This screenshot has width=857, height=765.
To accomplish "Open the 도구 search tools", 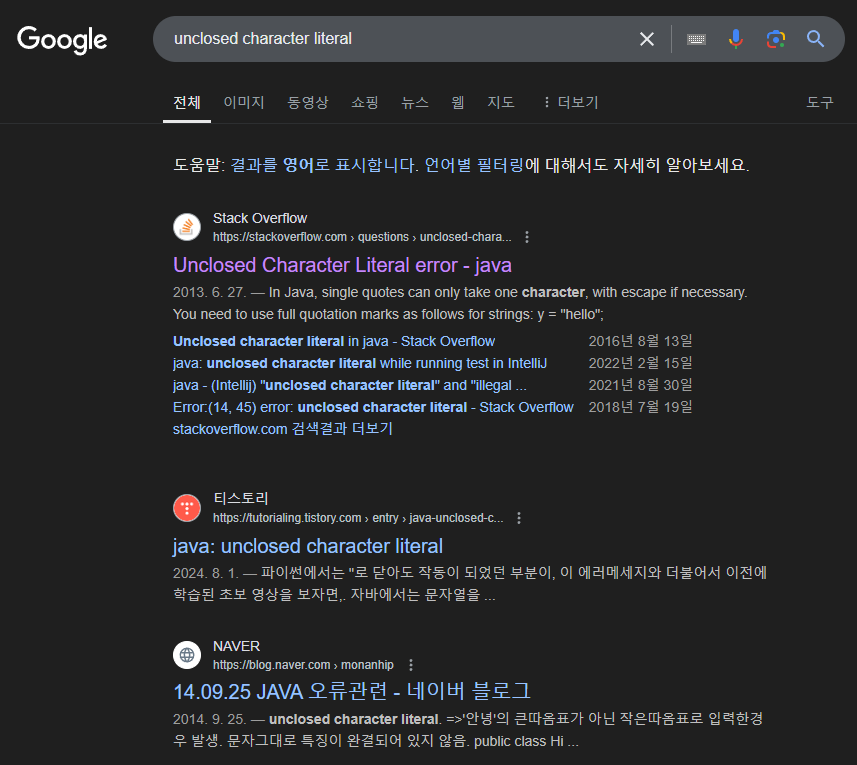I will [x=820, y=102].
